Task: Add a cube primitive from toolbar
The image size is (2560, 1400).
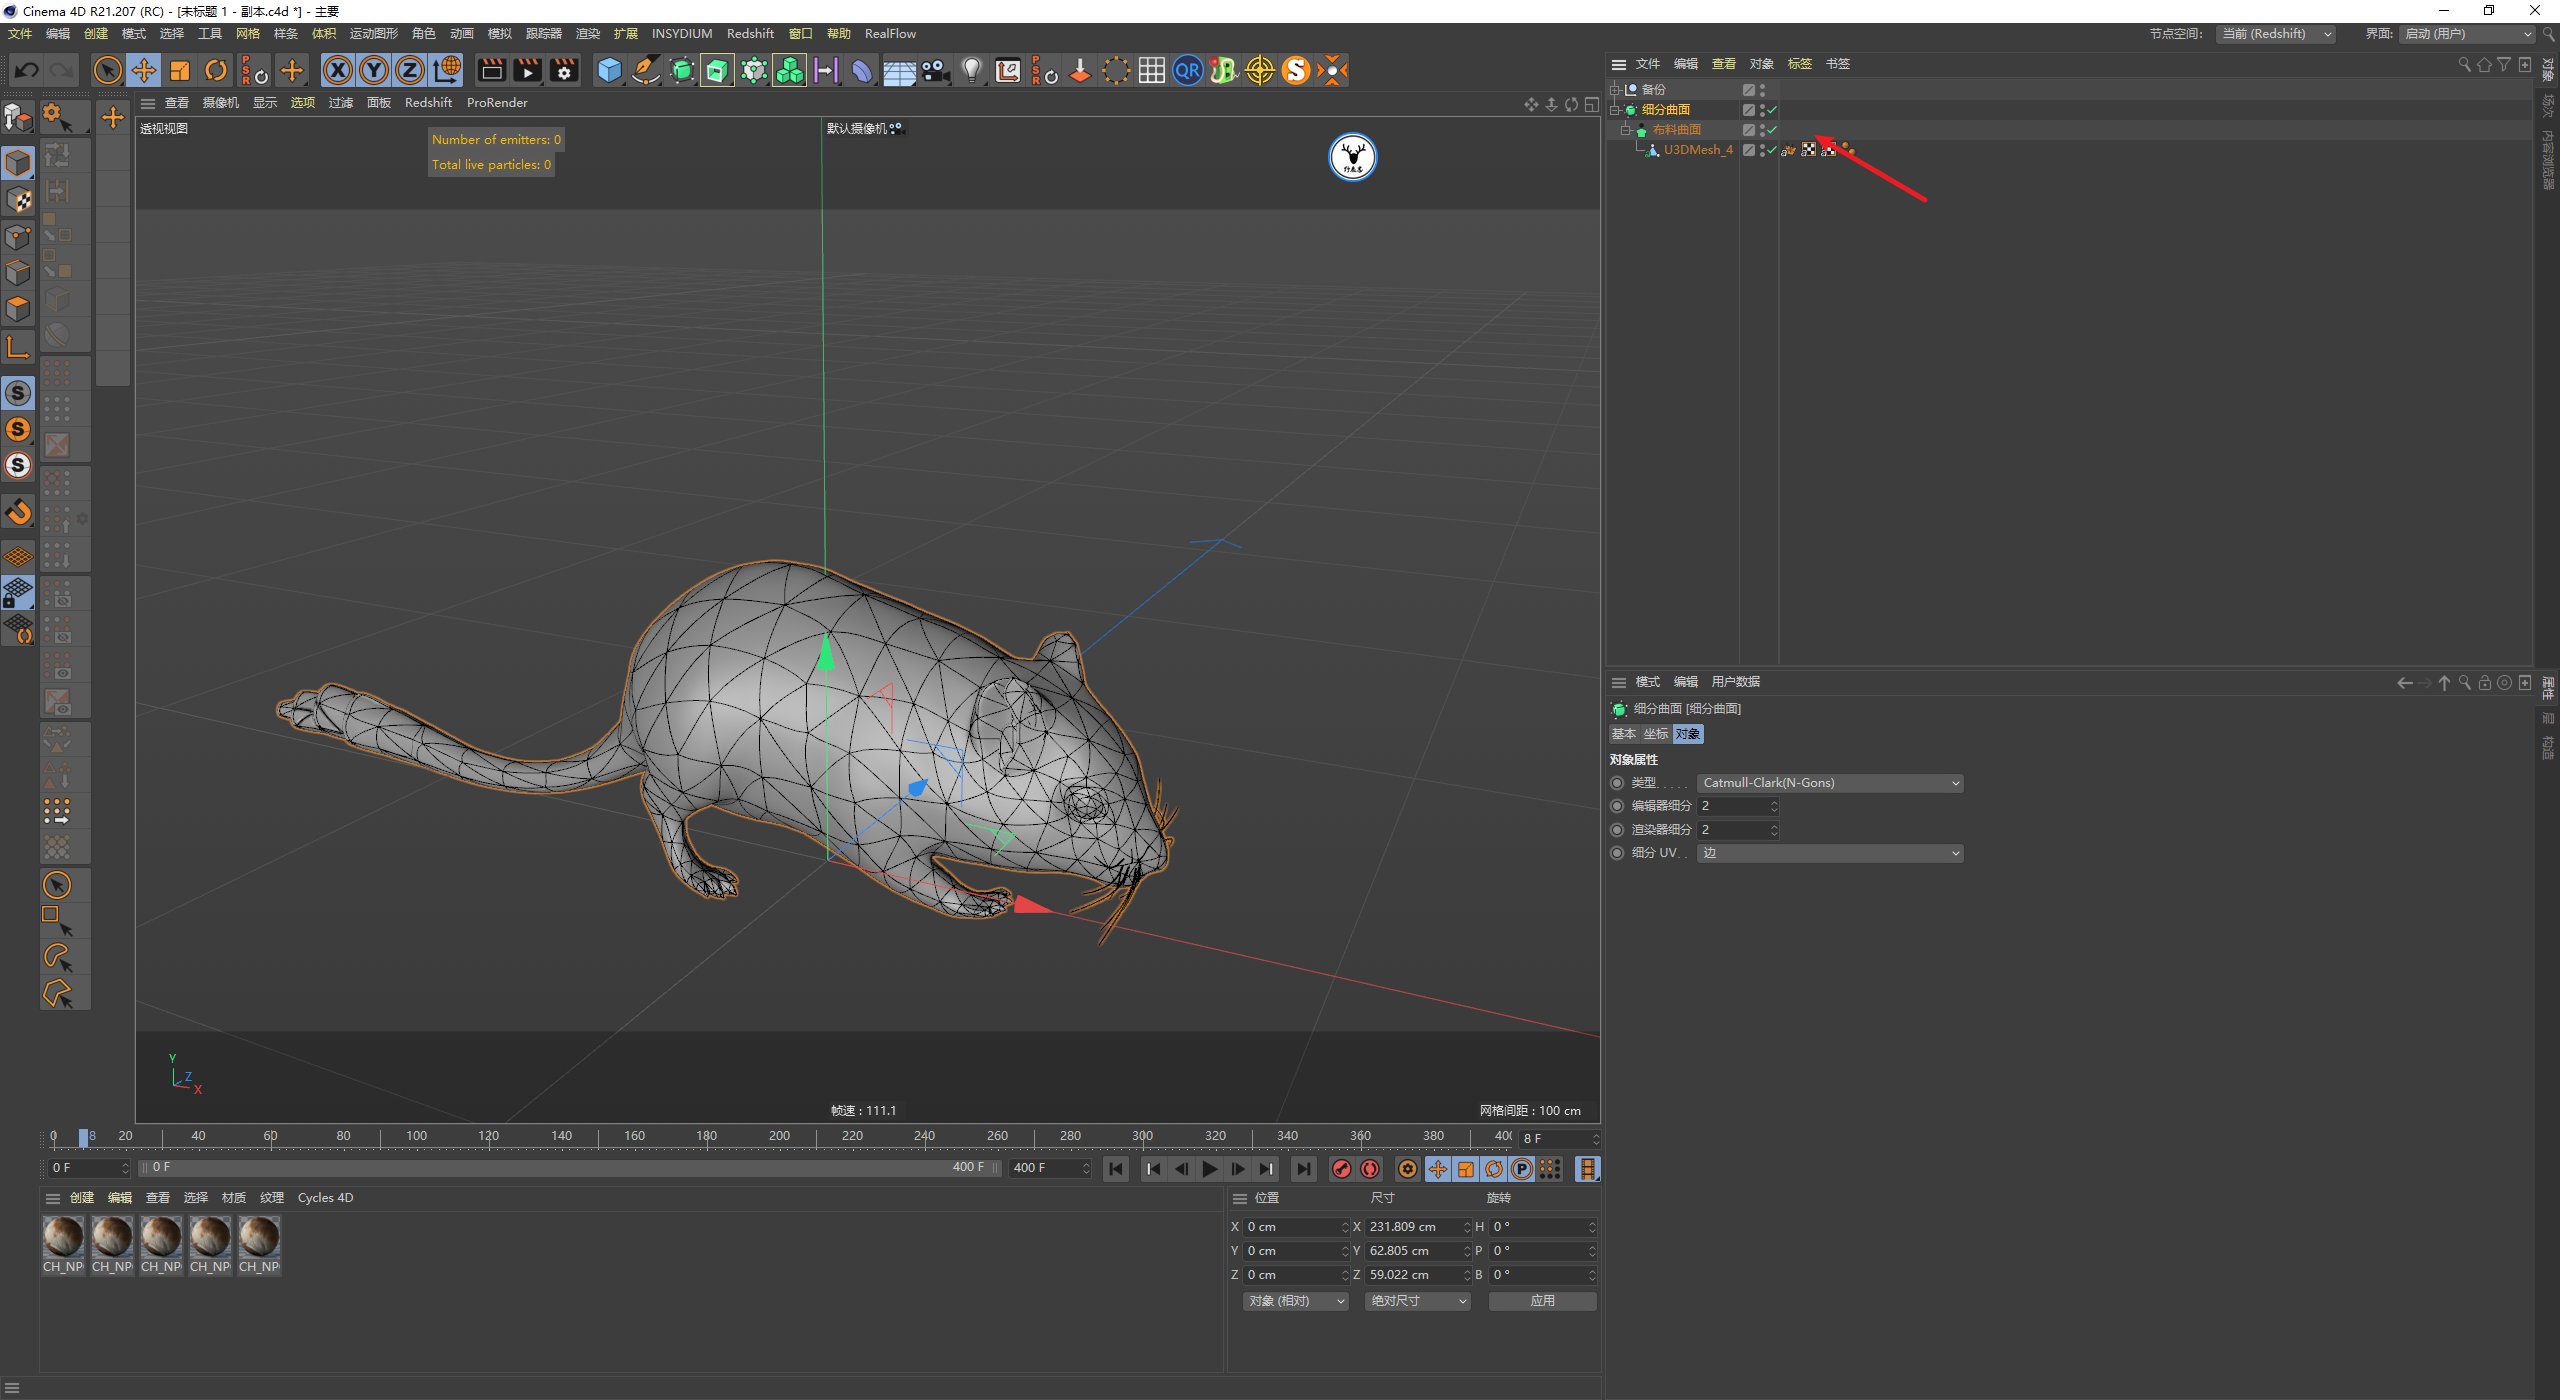Action: [609, 70]
